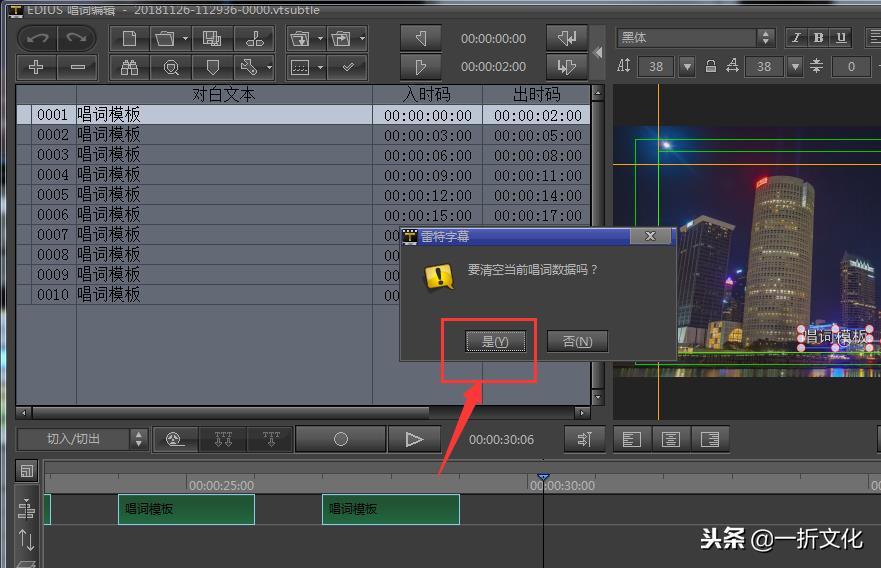Remove a row with the minus button
This screenshot has height=568, width=881.
(78, 67)
